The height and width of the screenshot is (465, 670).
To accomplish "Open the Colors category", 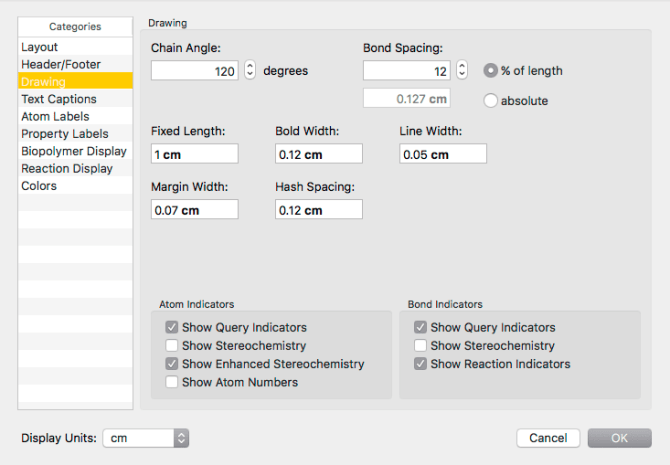I will click(x=39, y=186).
